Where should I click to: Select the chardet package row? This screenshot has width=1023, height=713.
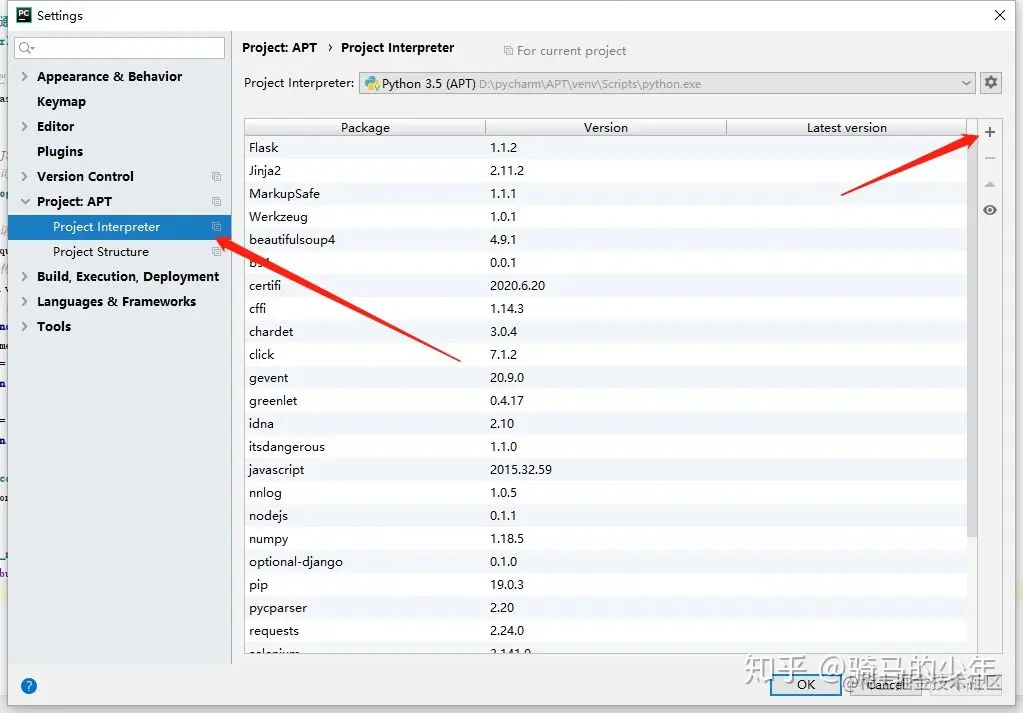coord(606,331)
